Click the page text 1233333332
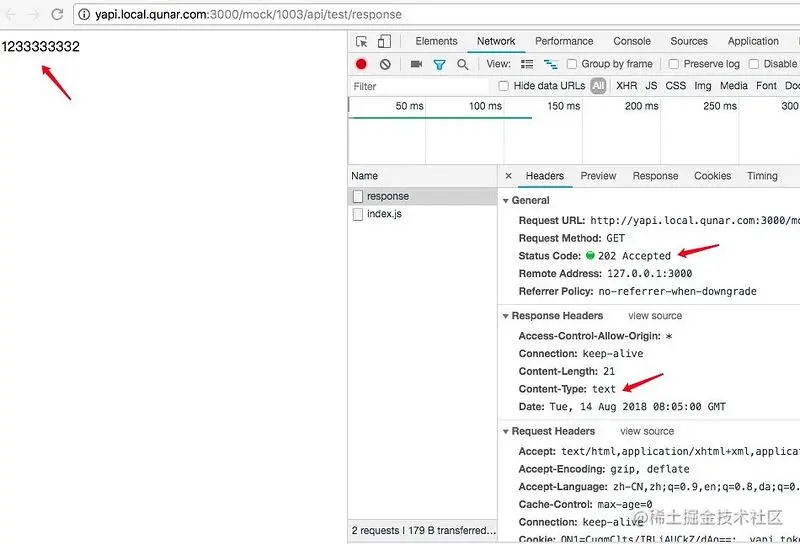This screenshot has height=544, width=800. click(40, 46)
